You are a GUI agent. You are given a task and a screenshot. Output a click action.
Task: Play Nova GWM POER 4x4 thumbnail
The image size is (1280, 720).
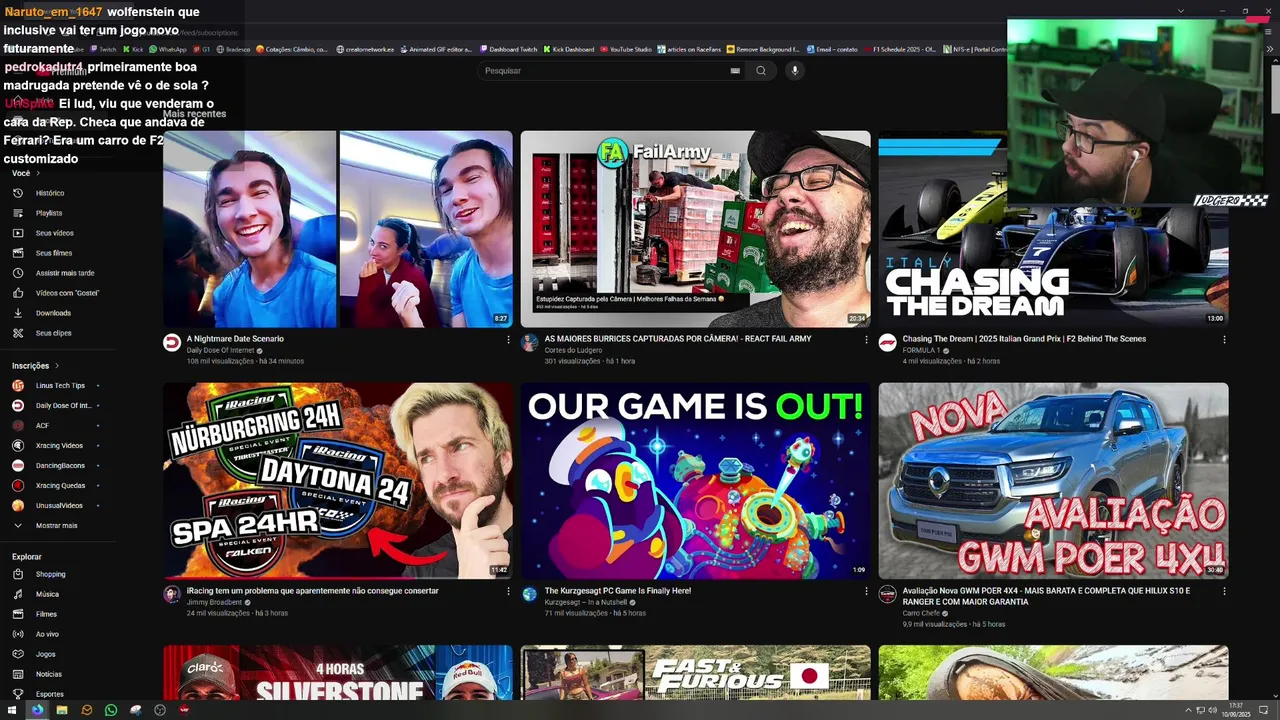(x=1053, y=481)
